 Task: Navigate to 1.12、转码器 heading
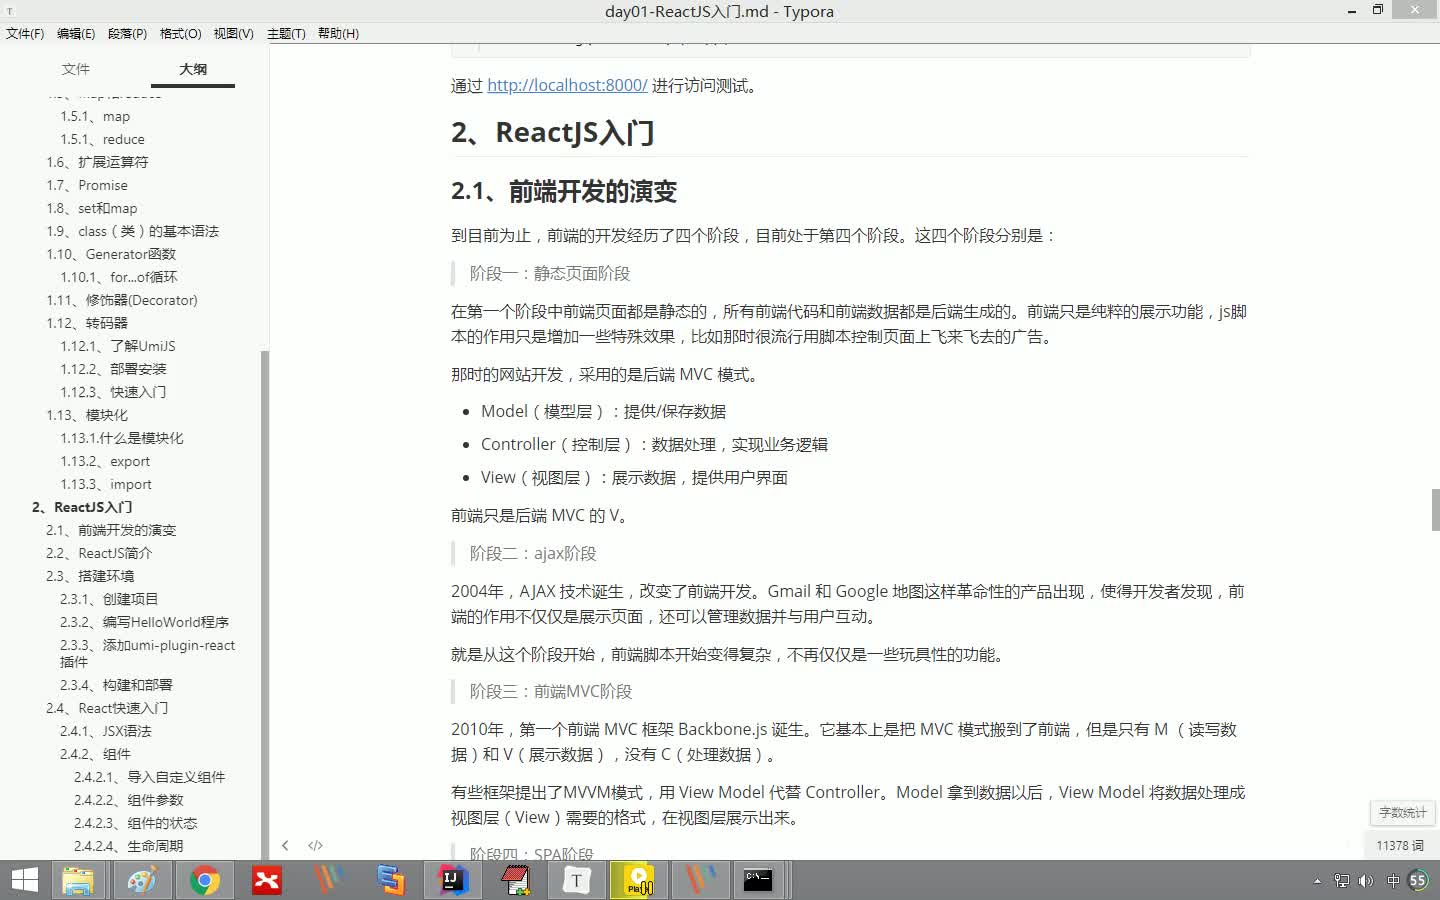tap(87, 323)
